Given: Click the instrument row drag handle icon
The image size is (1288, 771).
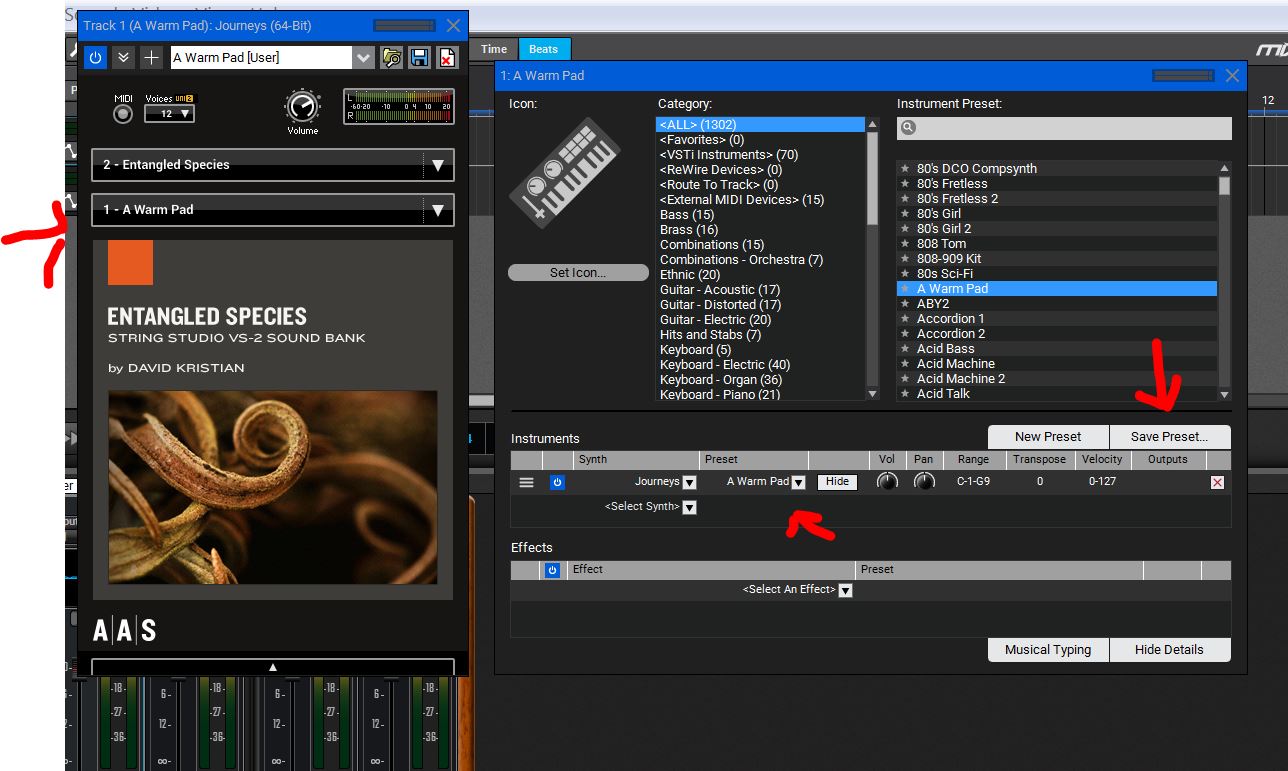Looking at the screenshot, I should 526,482.
